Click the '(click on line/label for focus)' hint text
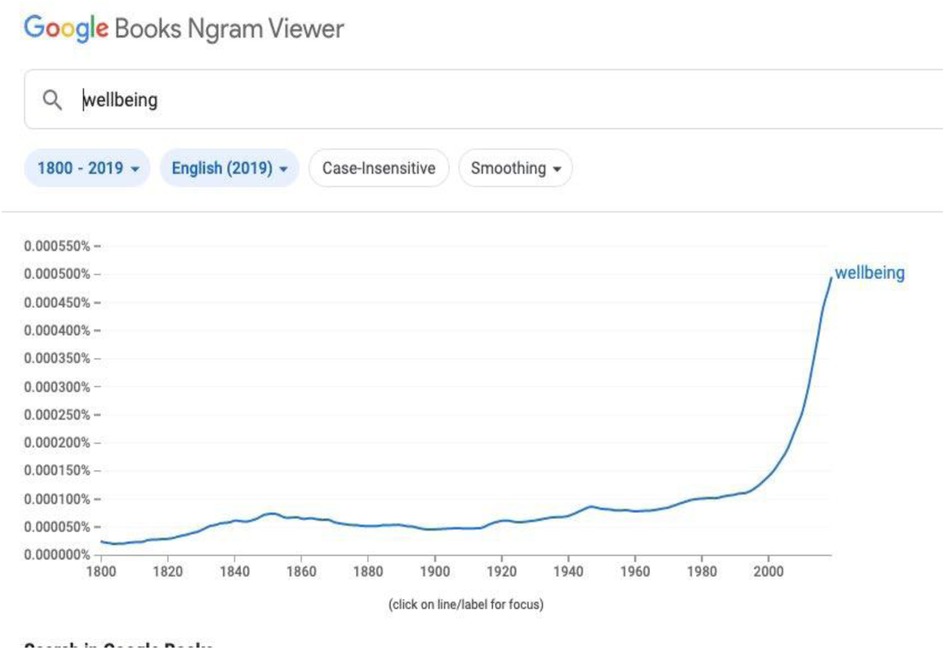The image size is (945, 650). tap(466, 604)
